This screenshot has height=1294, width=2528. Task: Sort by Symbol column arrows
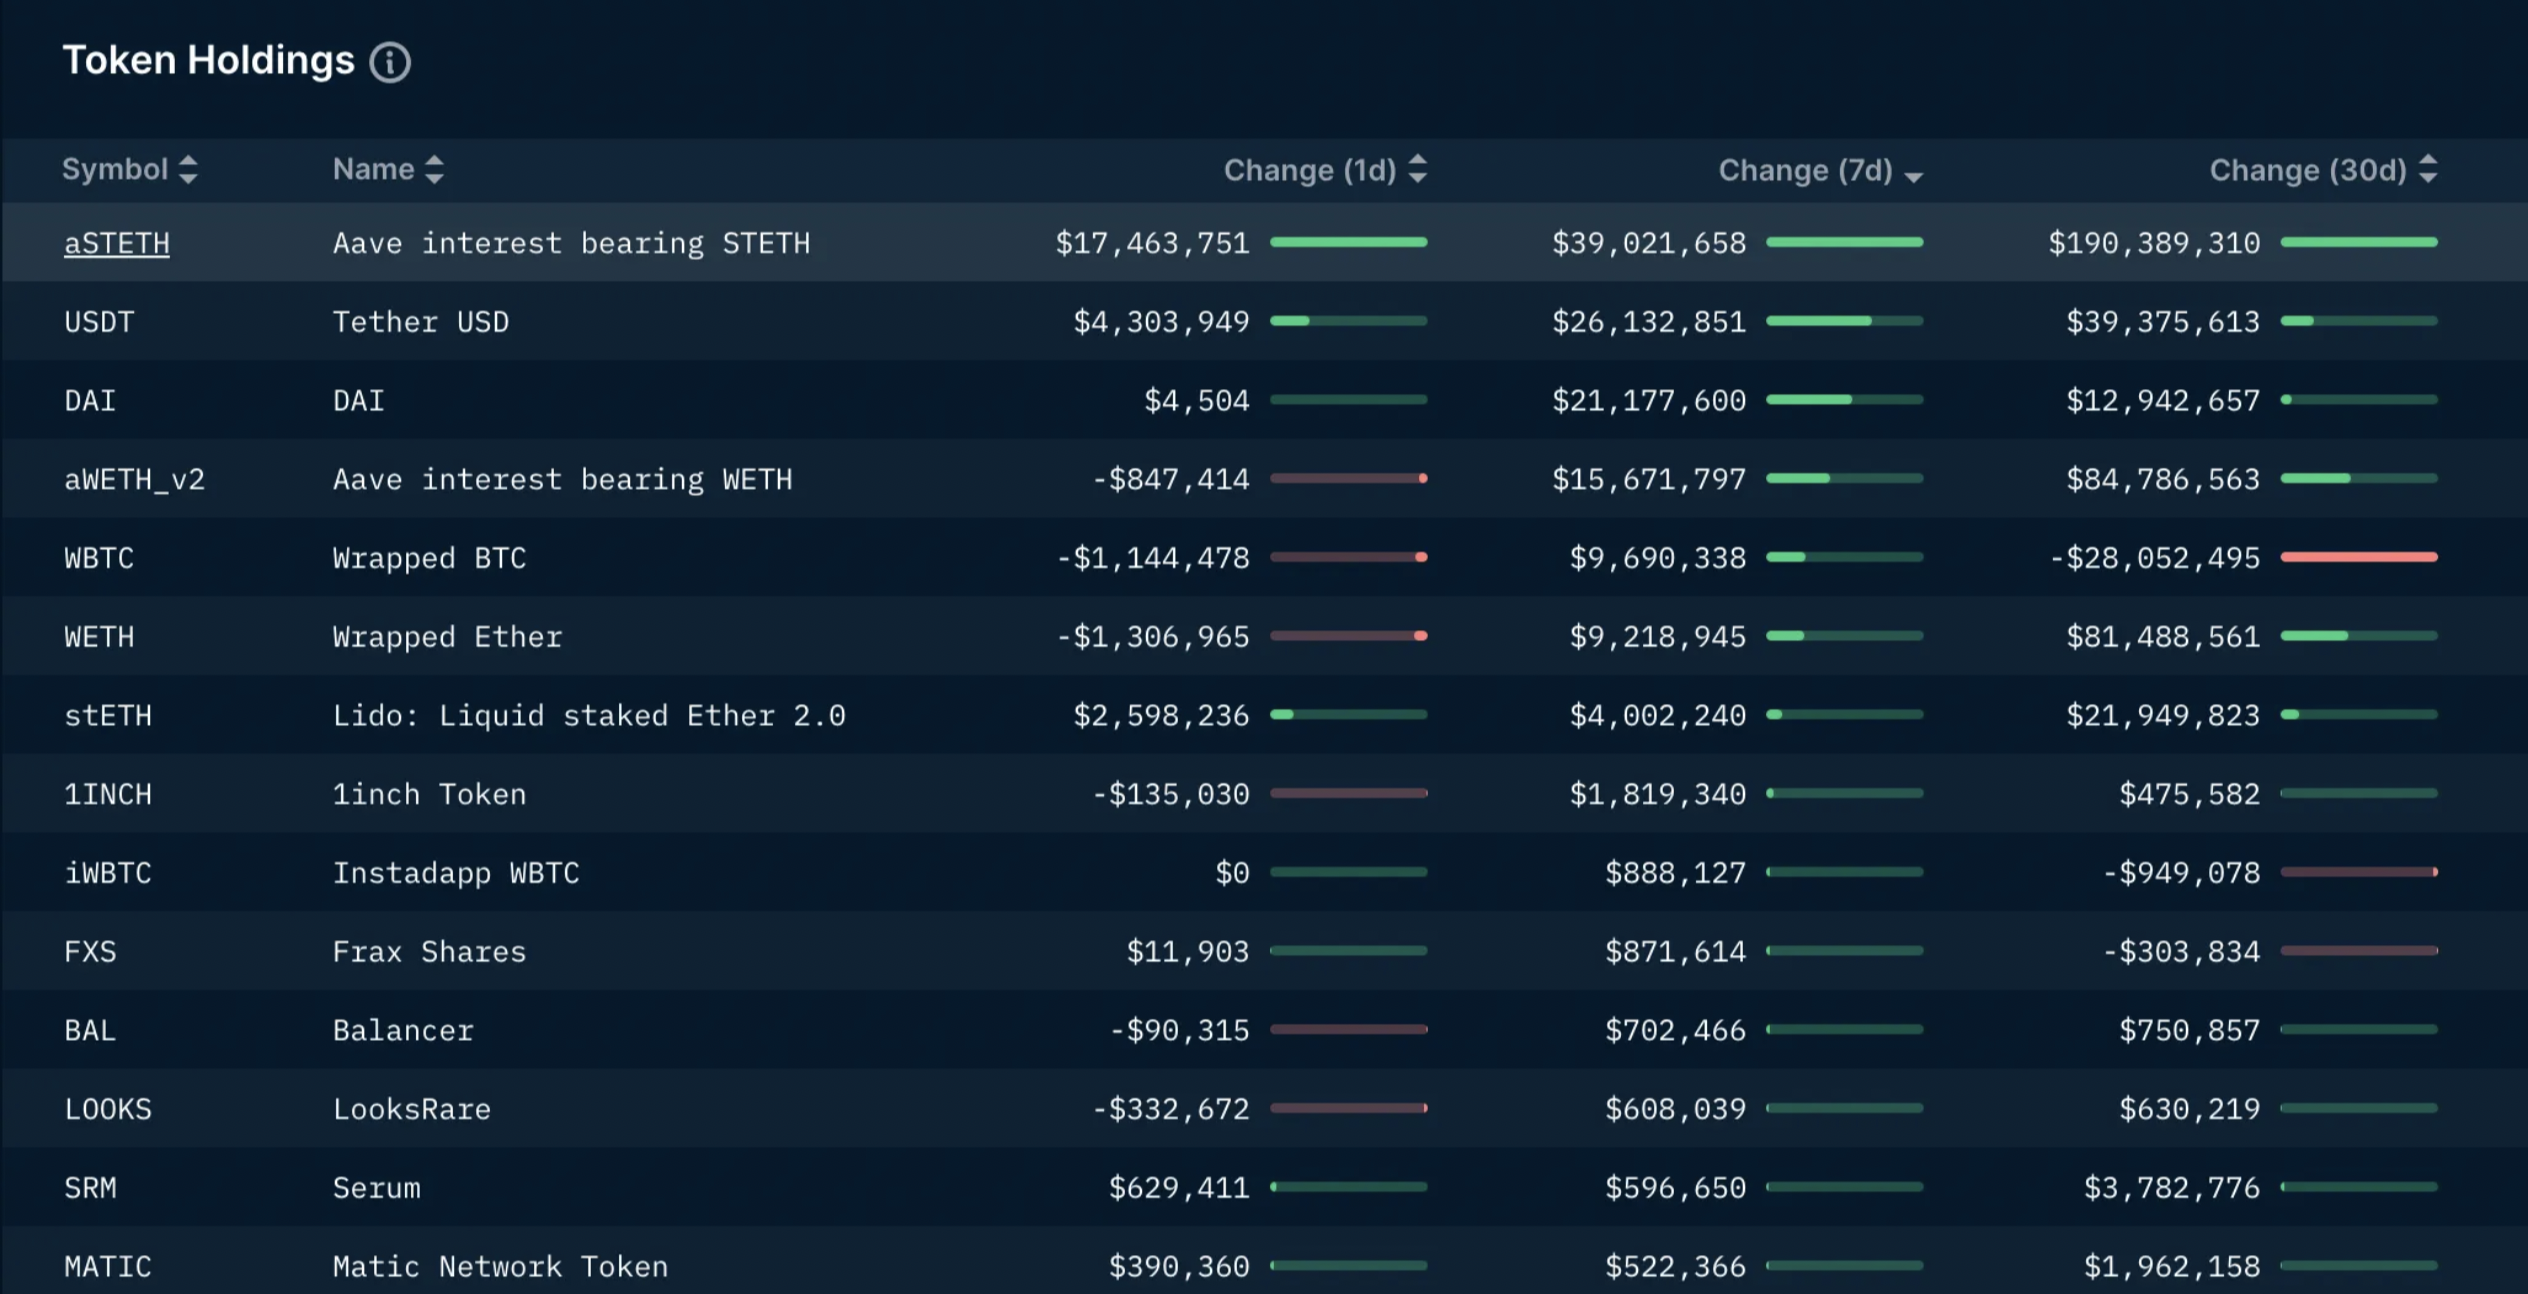(x=188, y=170)
